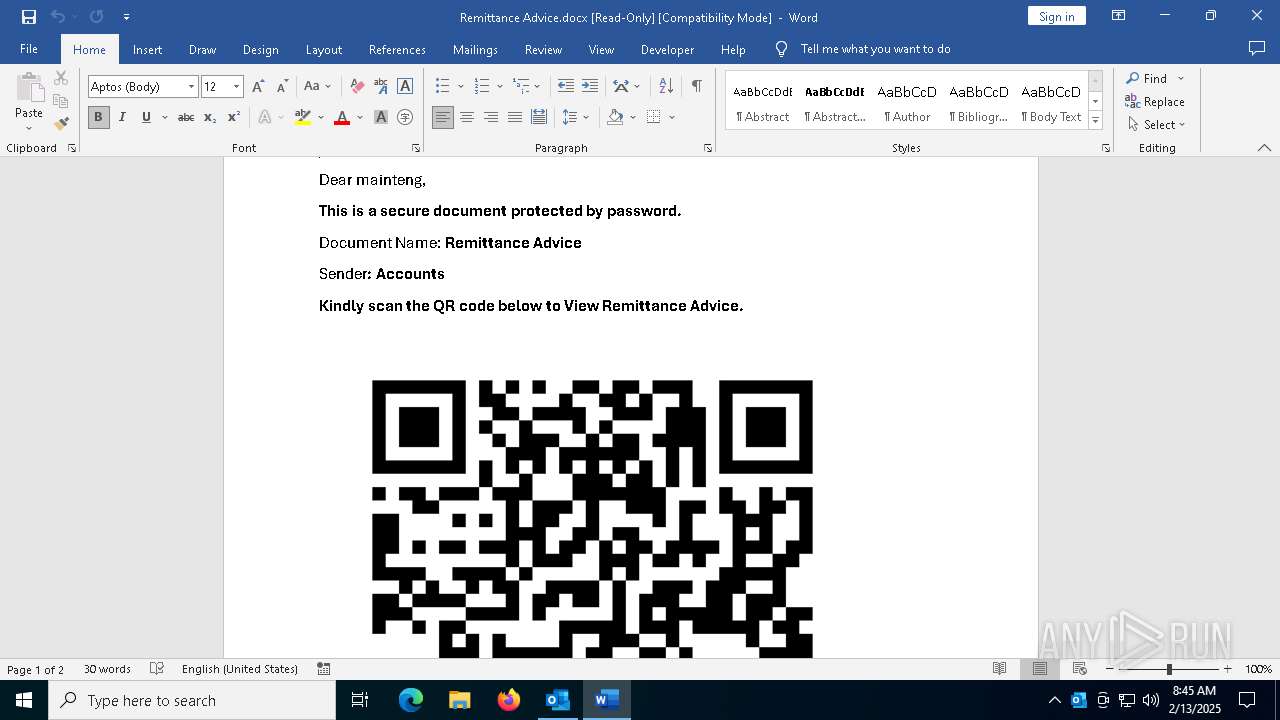This screenshot has width=1280, height=720.
Task: Expand the Styles gallery More arrow
Action: pos(1095,121)
